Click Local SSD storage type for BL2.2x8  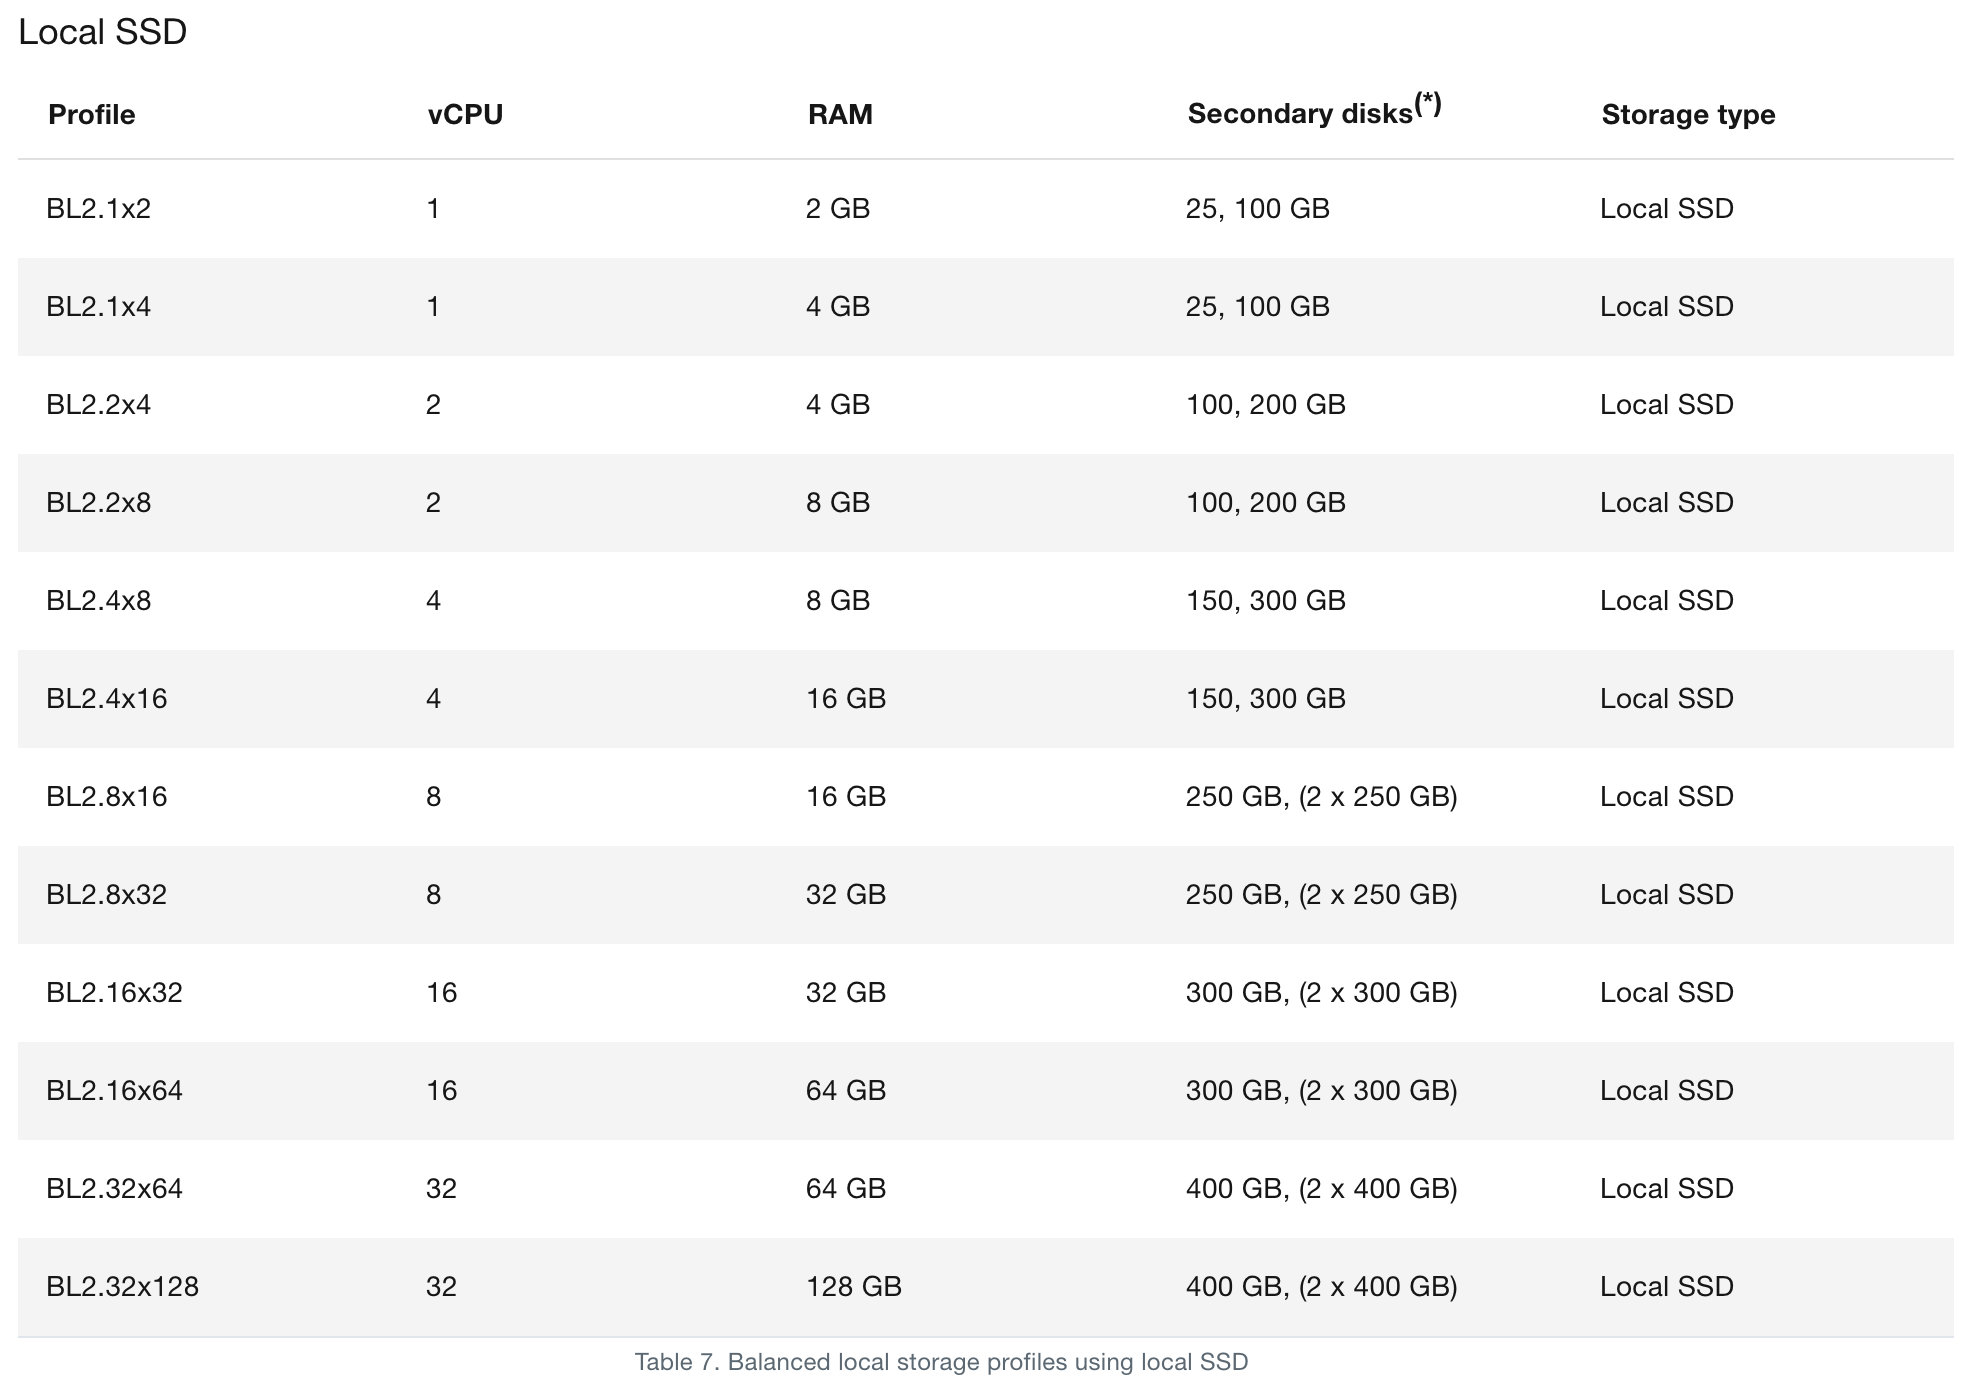point(1666,503)
